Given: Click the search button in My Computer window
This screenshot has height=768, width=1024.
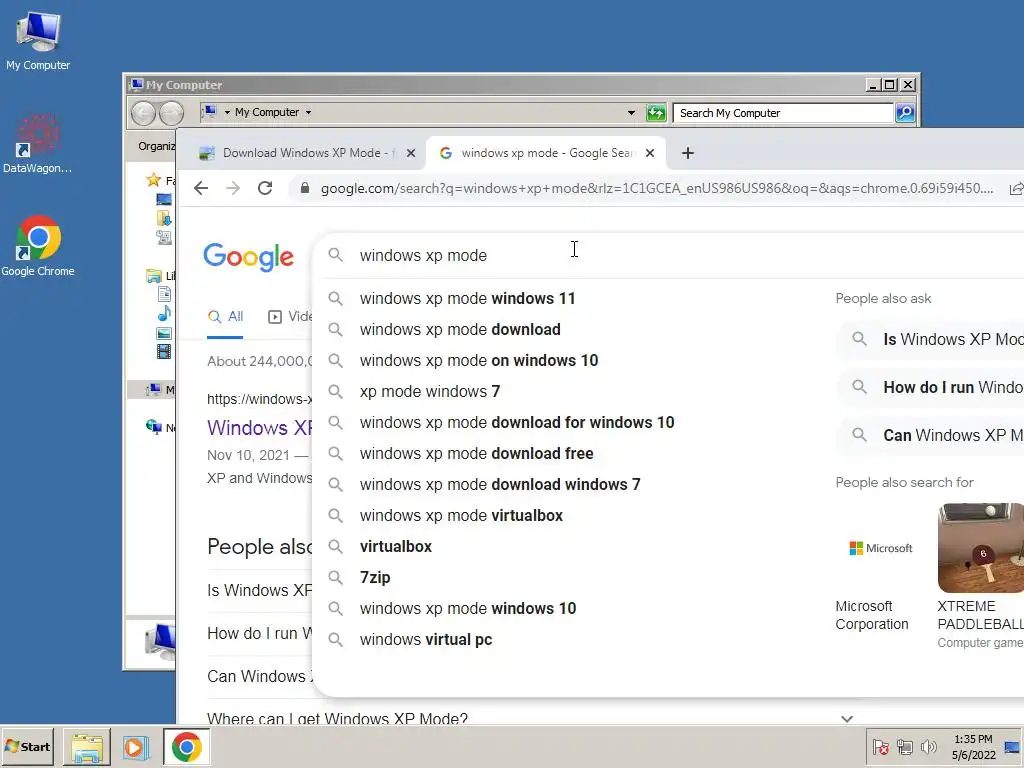Looking at the screenshot, I should pyautogui.click(x=904, y=112).
